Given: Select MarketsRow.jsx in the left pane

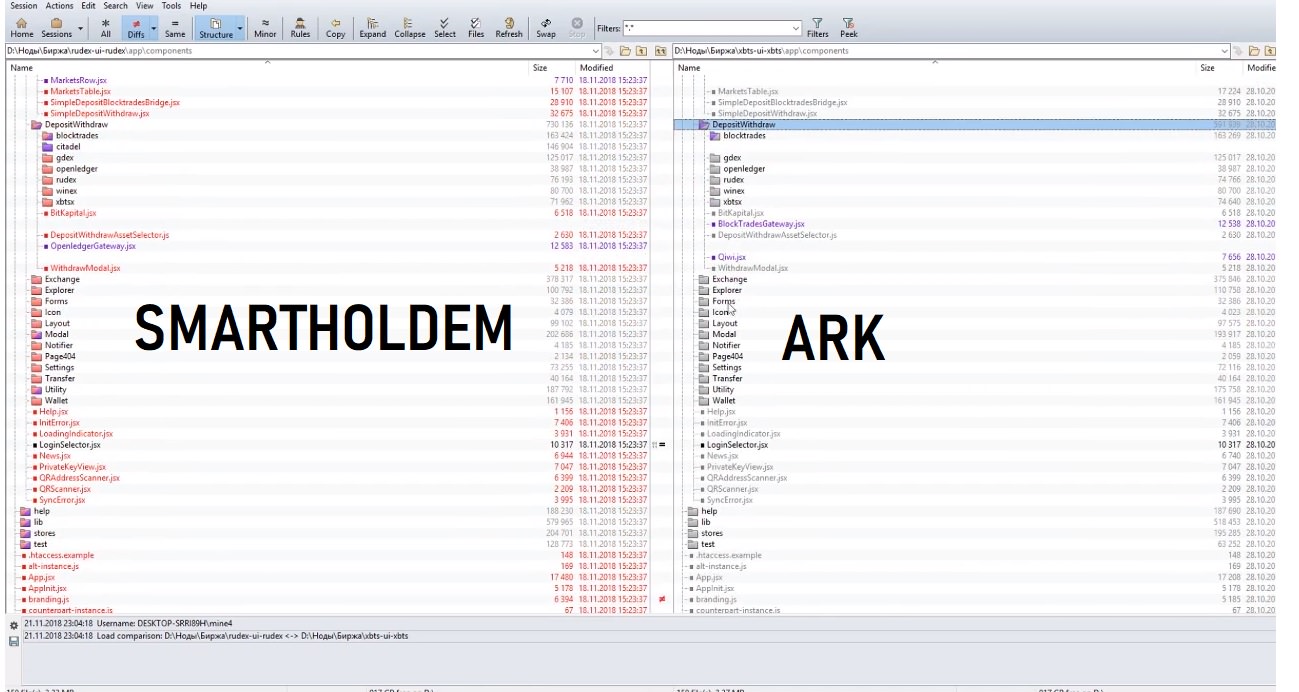Looking at the screenshot, I should (79, 80).
